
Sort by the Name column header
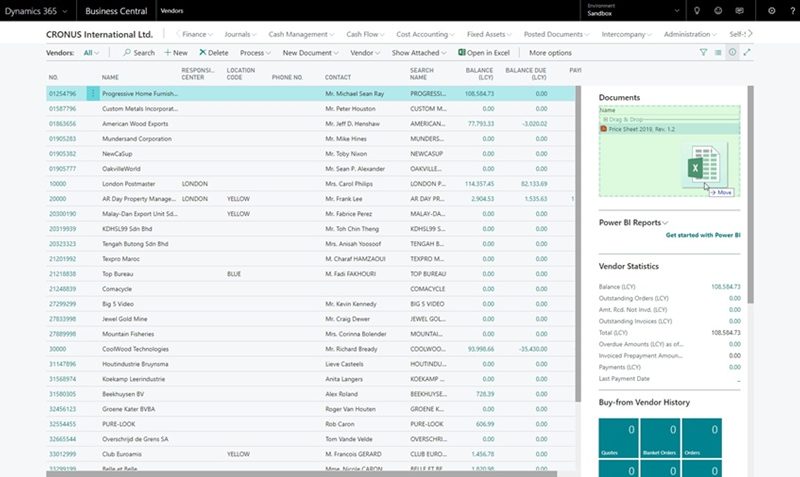click(110, 78)
